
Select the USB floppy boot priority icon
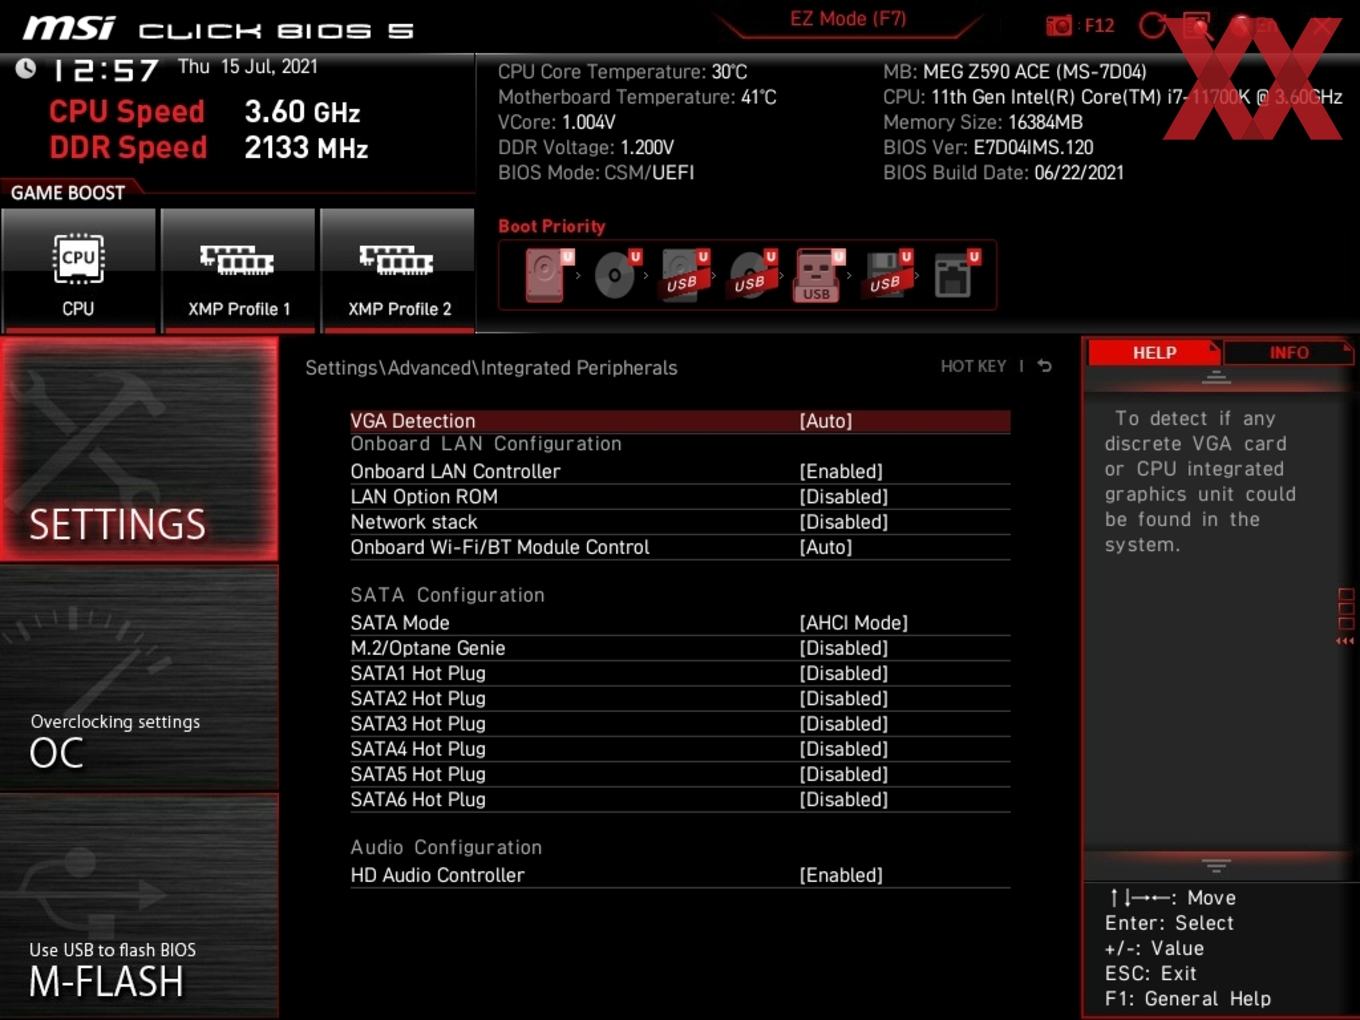887,275
